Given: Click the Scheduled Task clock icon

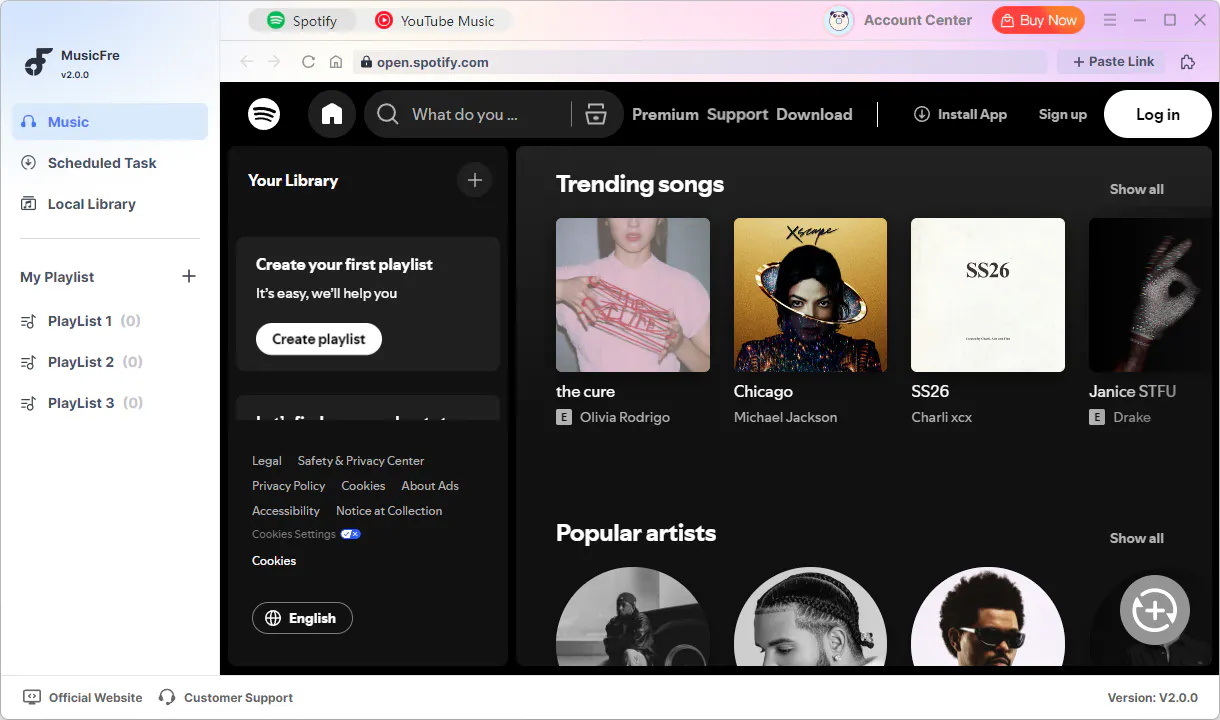Looking at the screenshot, I should coord(29,163).
